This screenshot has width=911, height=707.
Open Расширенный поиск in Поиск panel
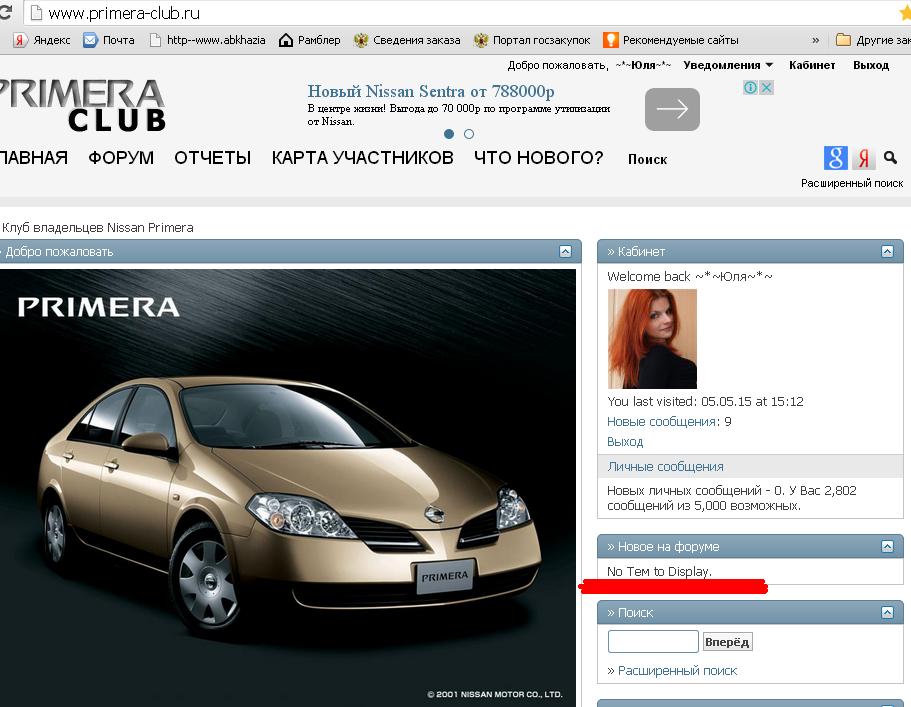pyautogui.click(x=677, y=671)
